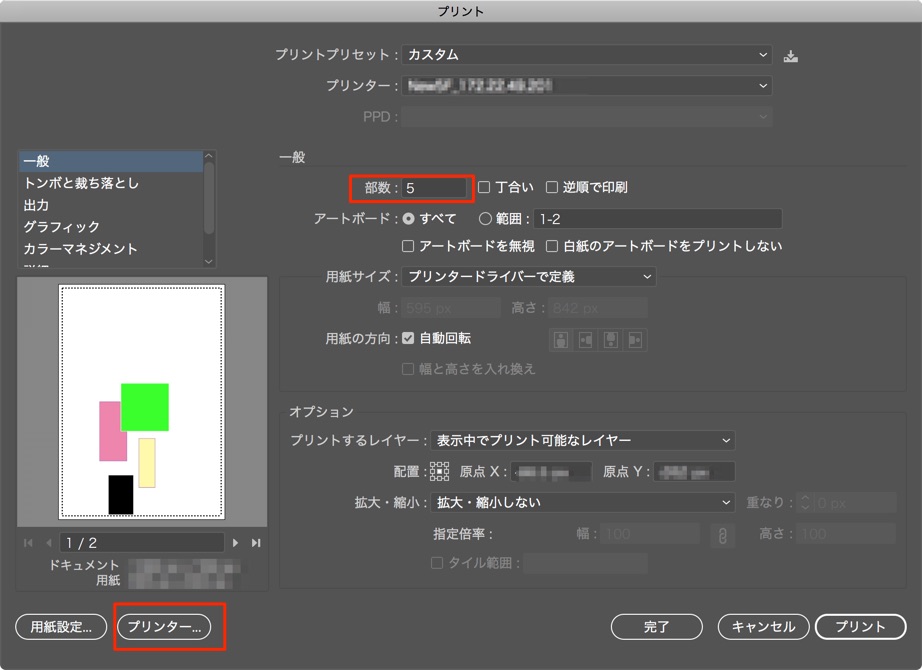Click the print preview thumbnail
This screenshot has height=670, width=922.
[x=142, y=402]
